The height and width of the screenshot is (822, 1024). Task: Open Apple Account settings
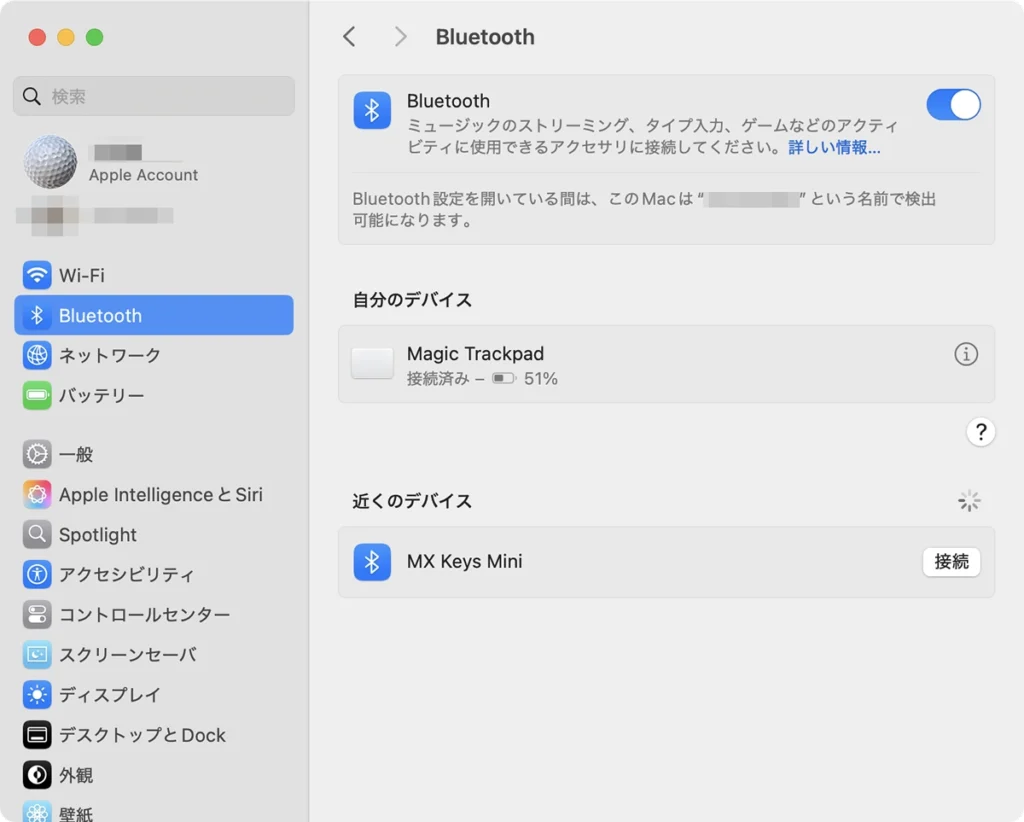tap(143, 175)
